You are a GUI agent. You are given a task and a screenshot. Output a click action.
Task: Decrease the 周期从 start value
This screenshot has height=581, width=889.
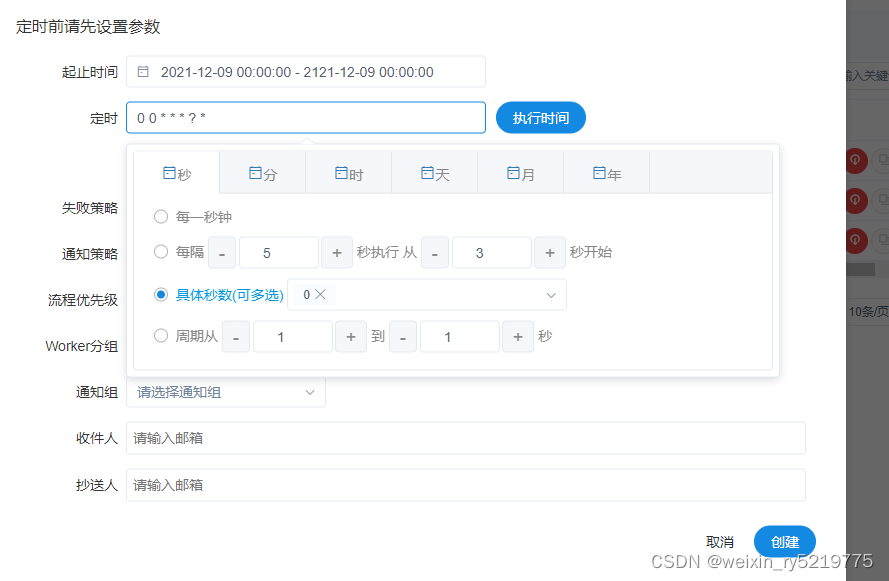[236, 337]
